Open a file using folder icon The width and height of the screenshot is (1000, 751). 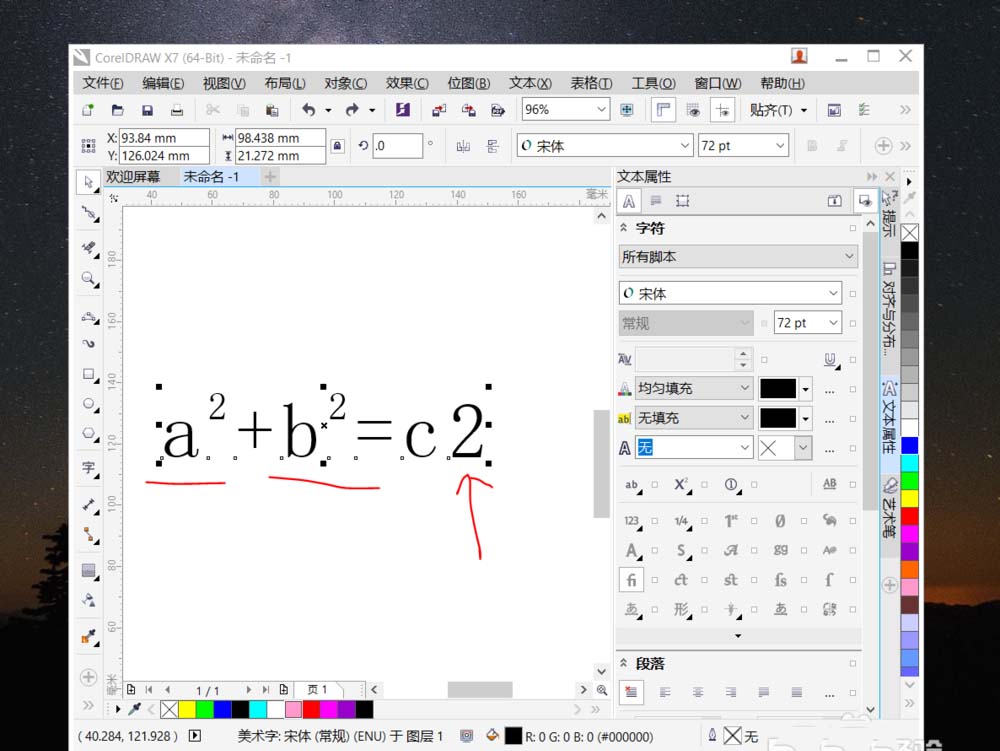pos(117,110)
